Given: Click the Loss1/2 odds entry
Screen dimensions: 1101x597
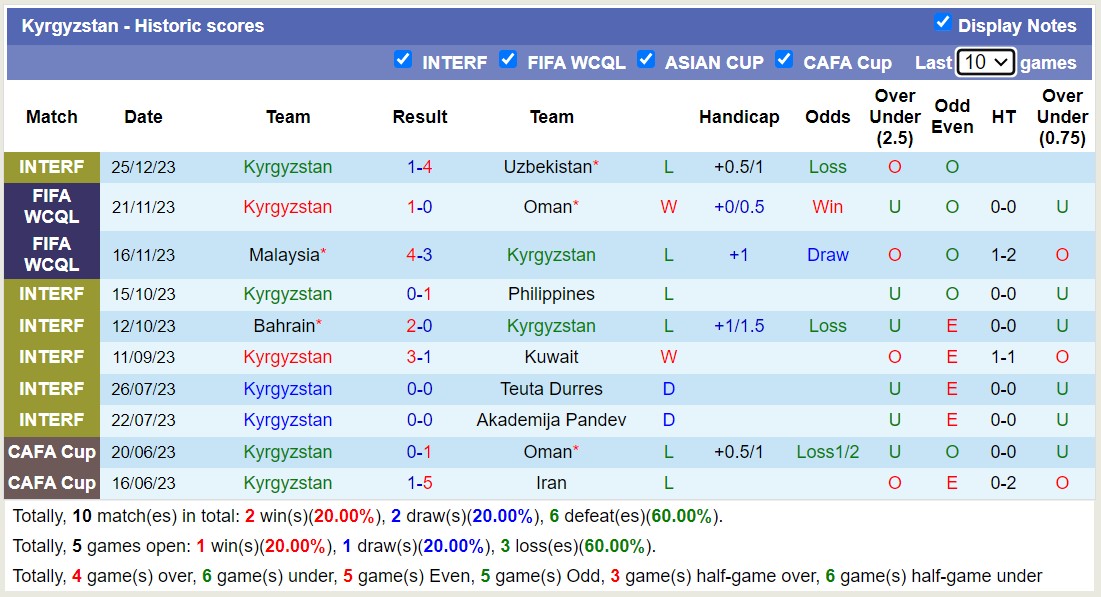Looking at the screenshot, I should coord(828,451).
